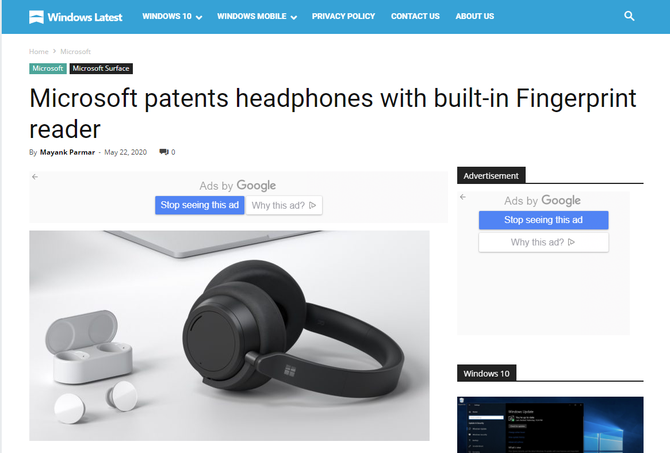670x453 pixels.
Task: Click the back arrow in sidebar ad
Action: (x=463, y=197)
